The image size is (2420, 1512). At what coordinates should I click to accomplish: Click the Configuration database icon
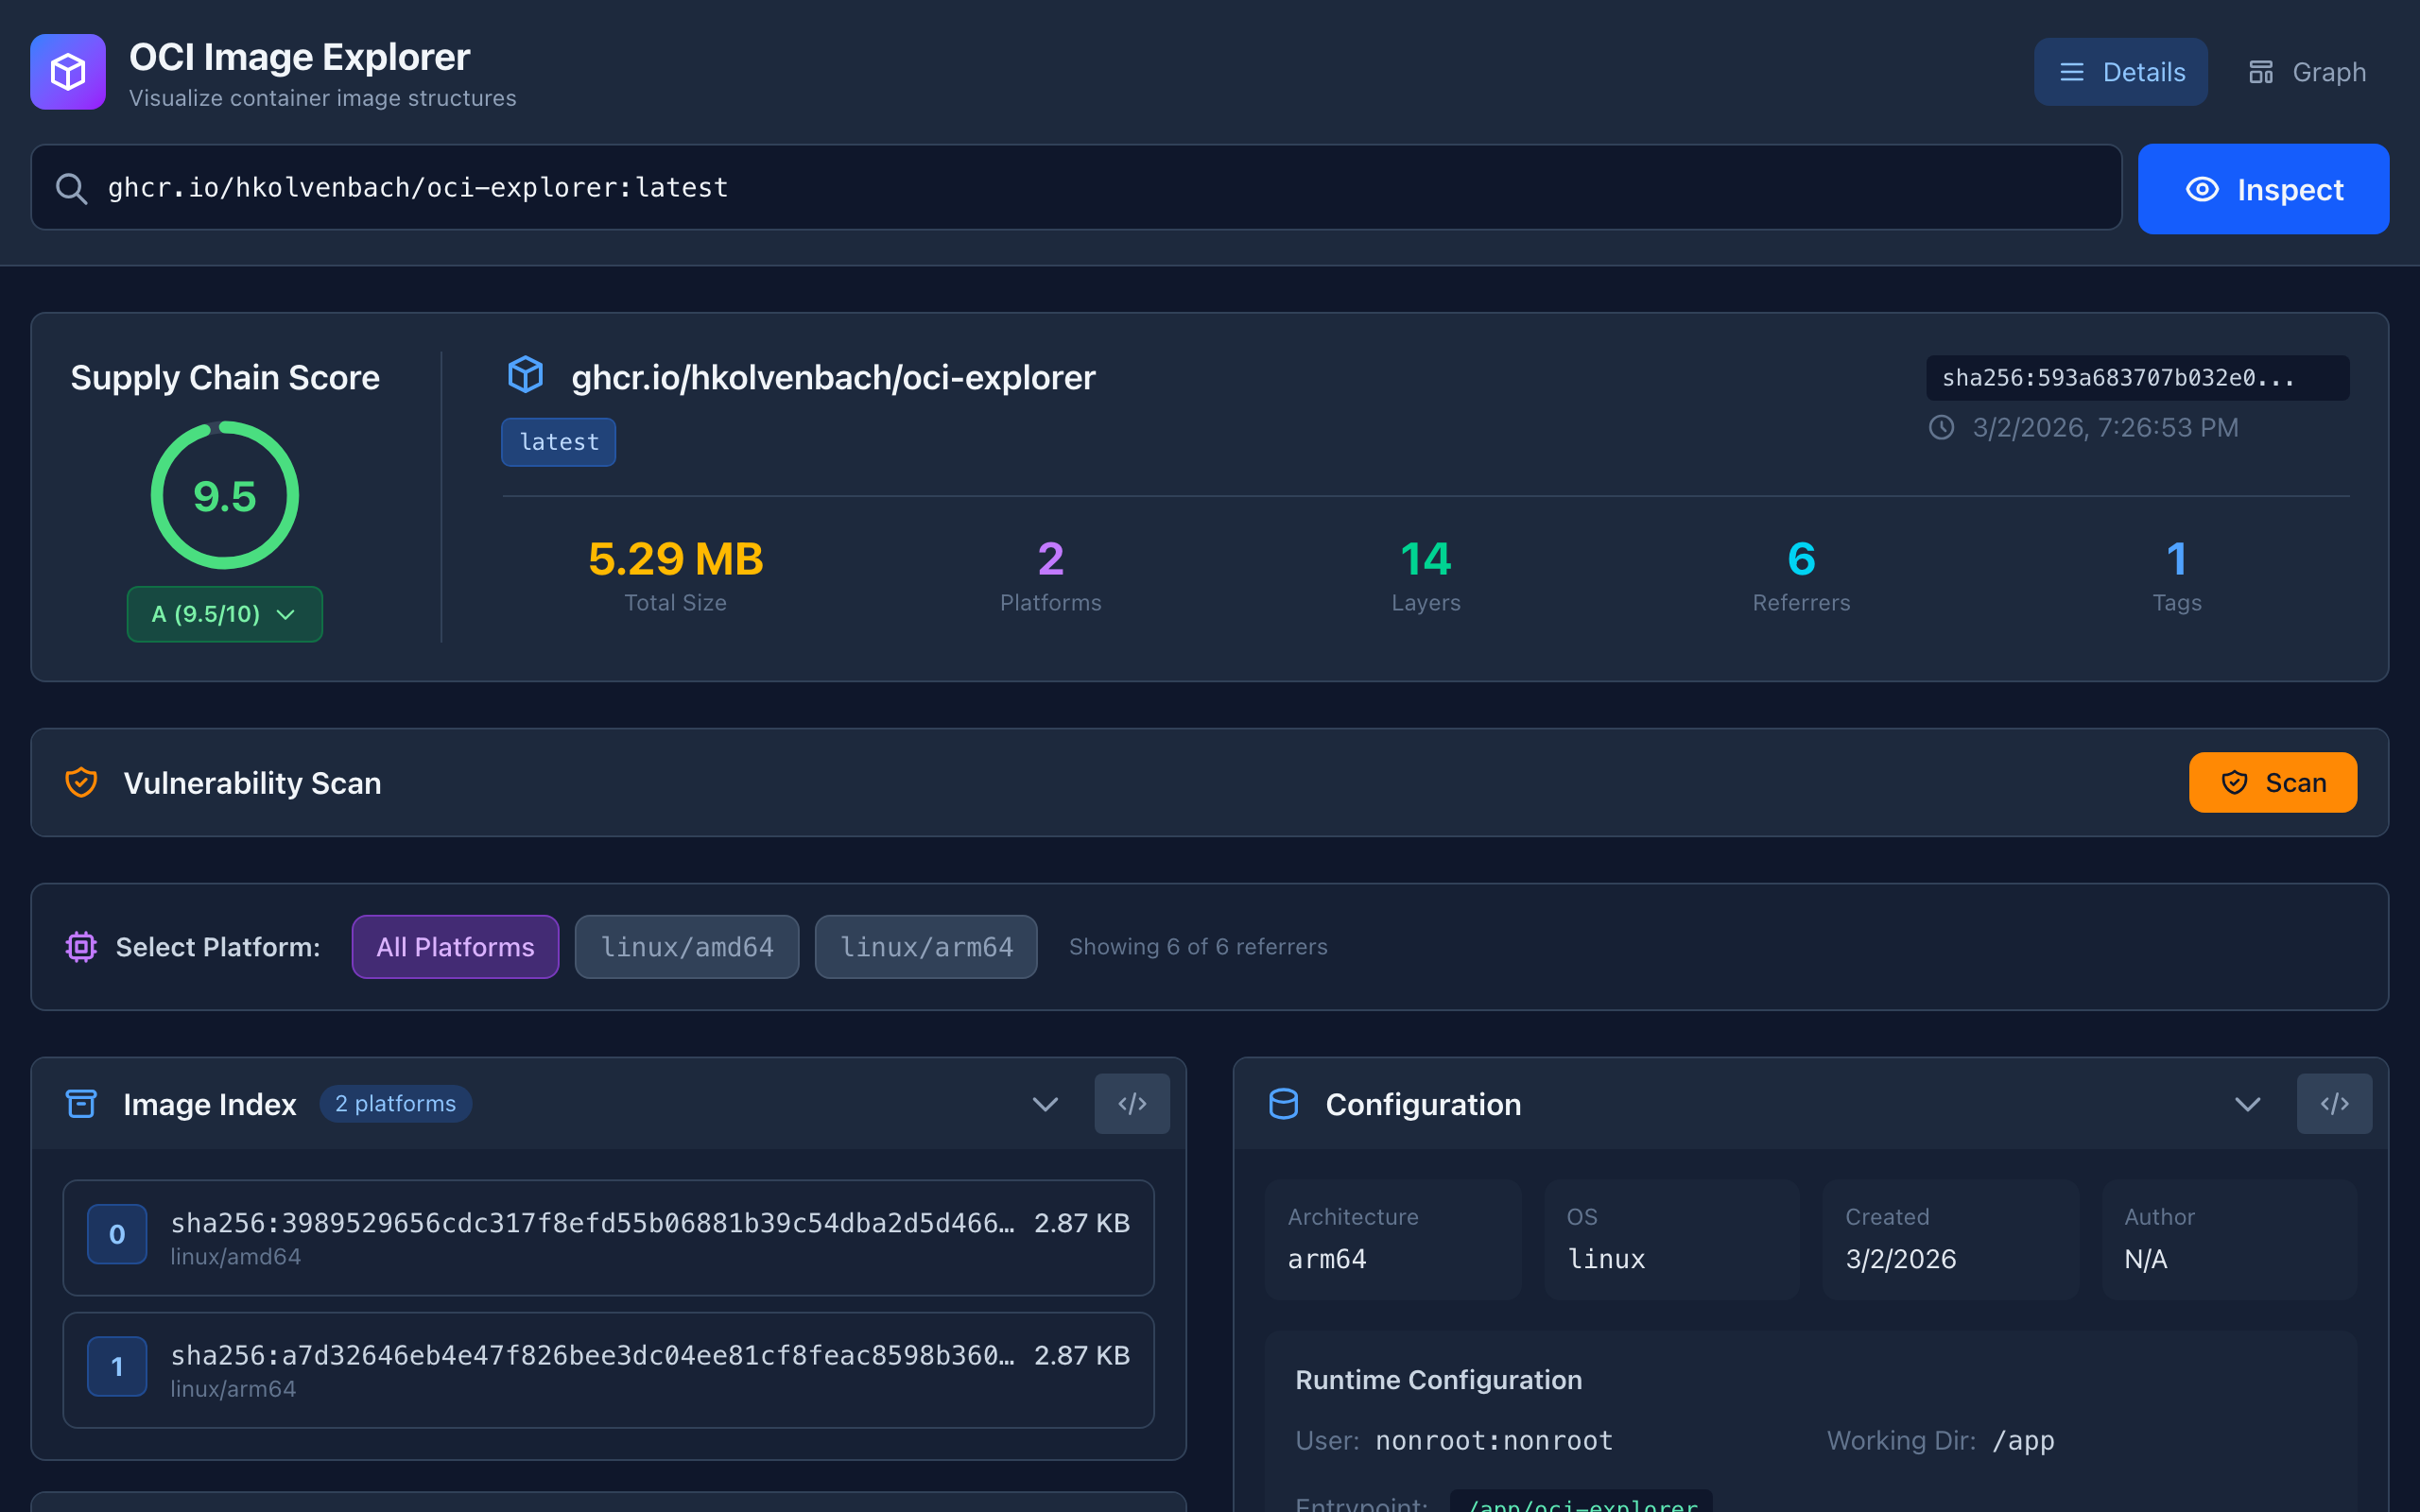[1283, 1104]
